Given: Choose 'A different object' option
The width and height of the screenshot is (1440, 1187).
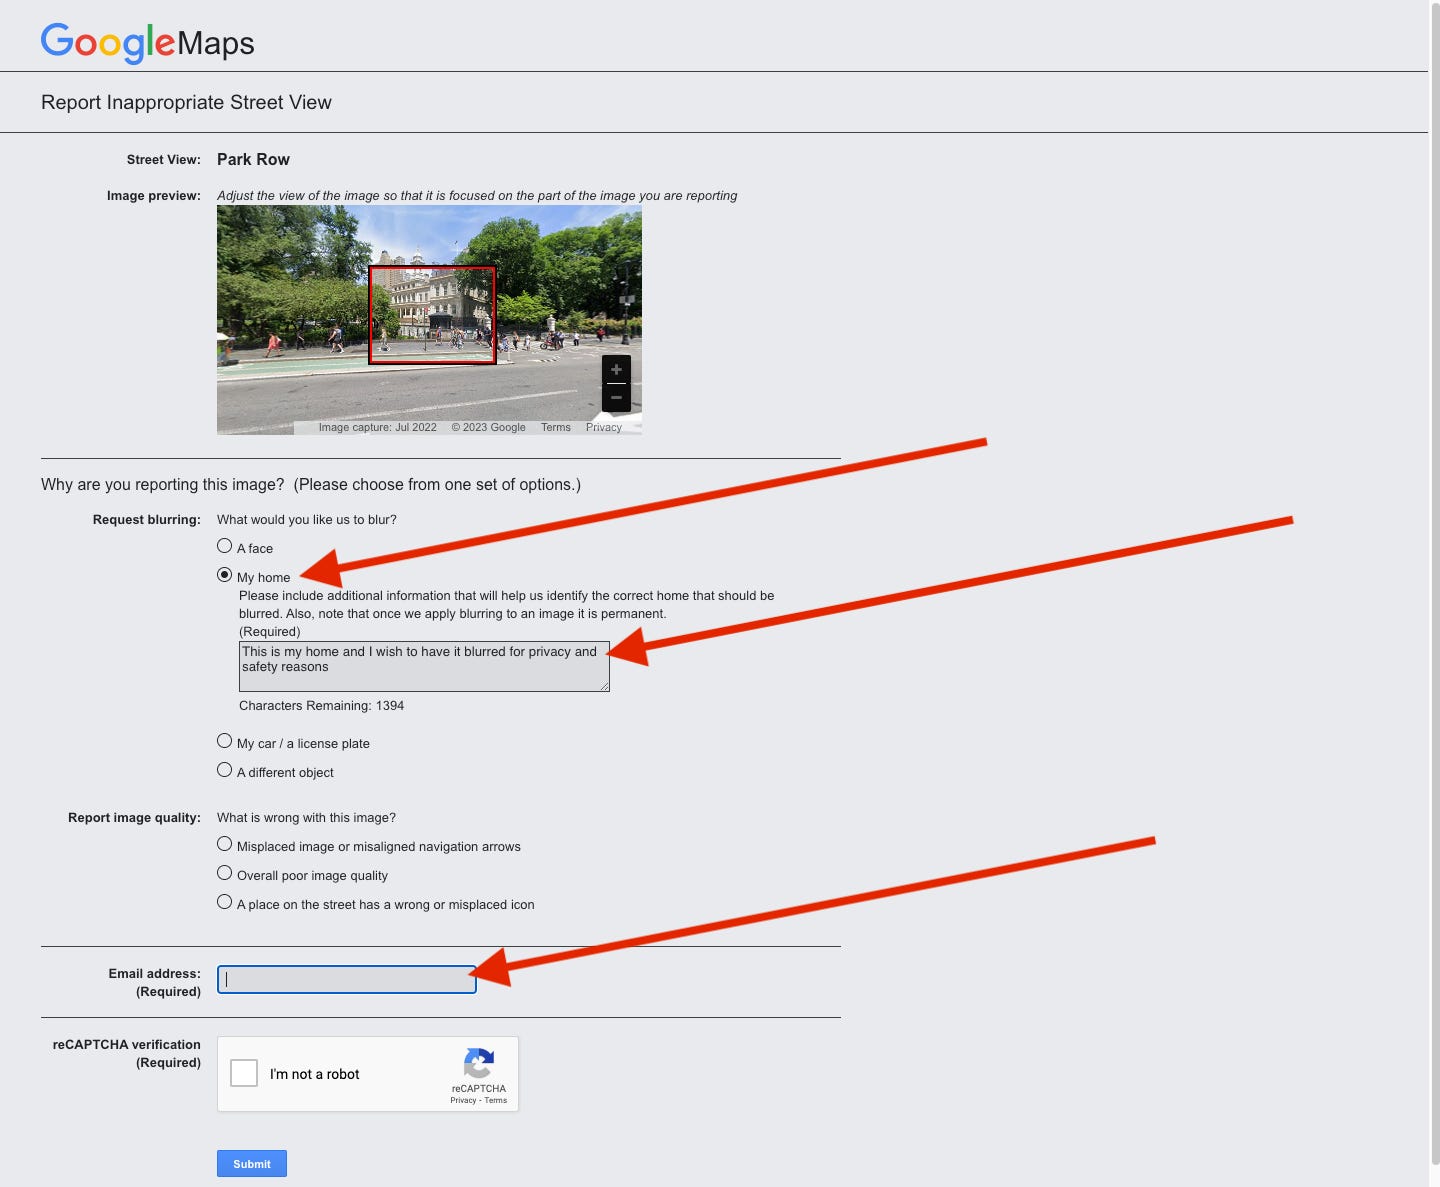Looking at the screenshot, I should [225, 770].
